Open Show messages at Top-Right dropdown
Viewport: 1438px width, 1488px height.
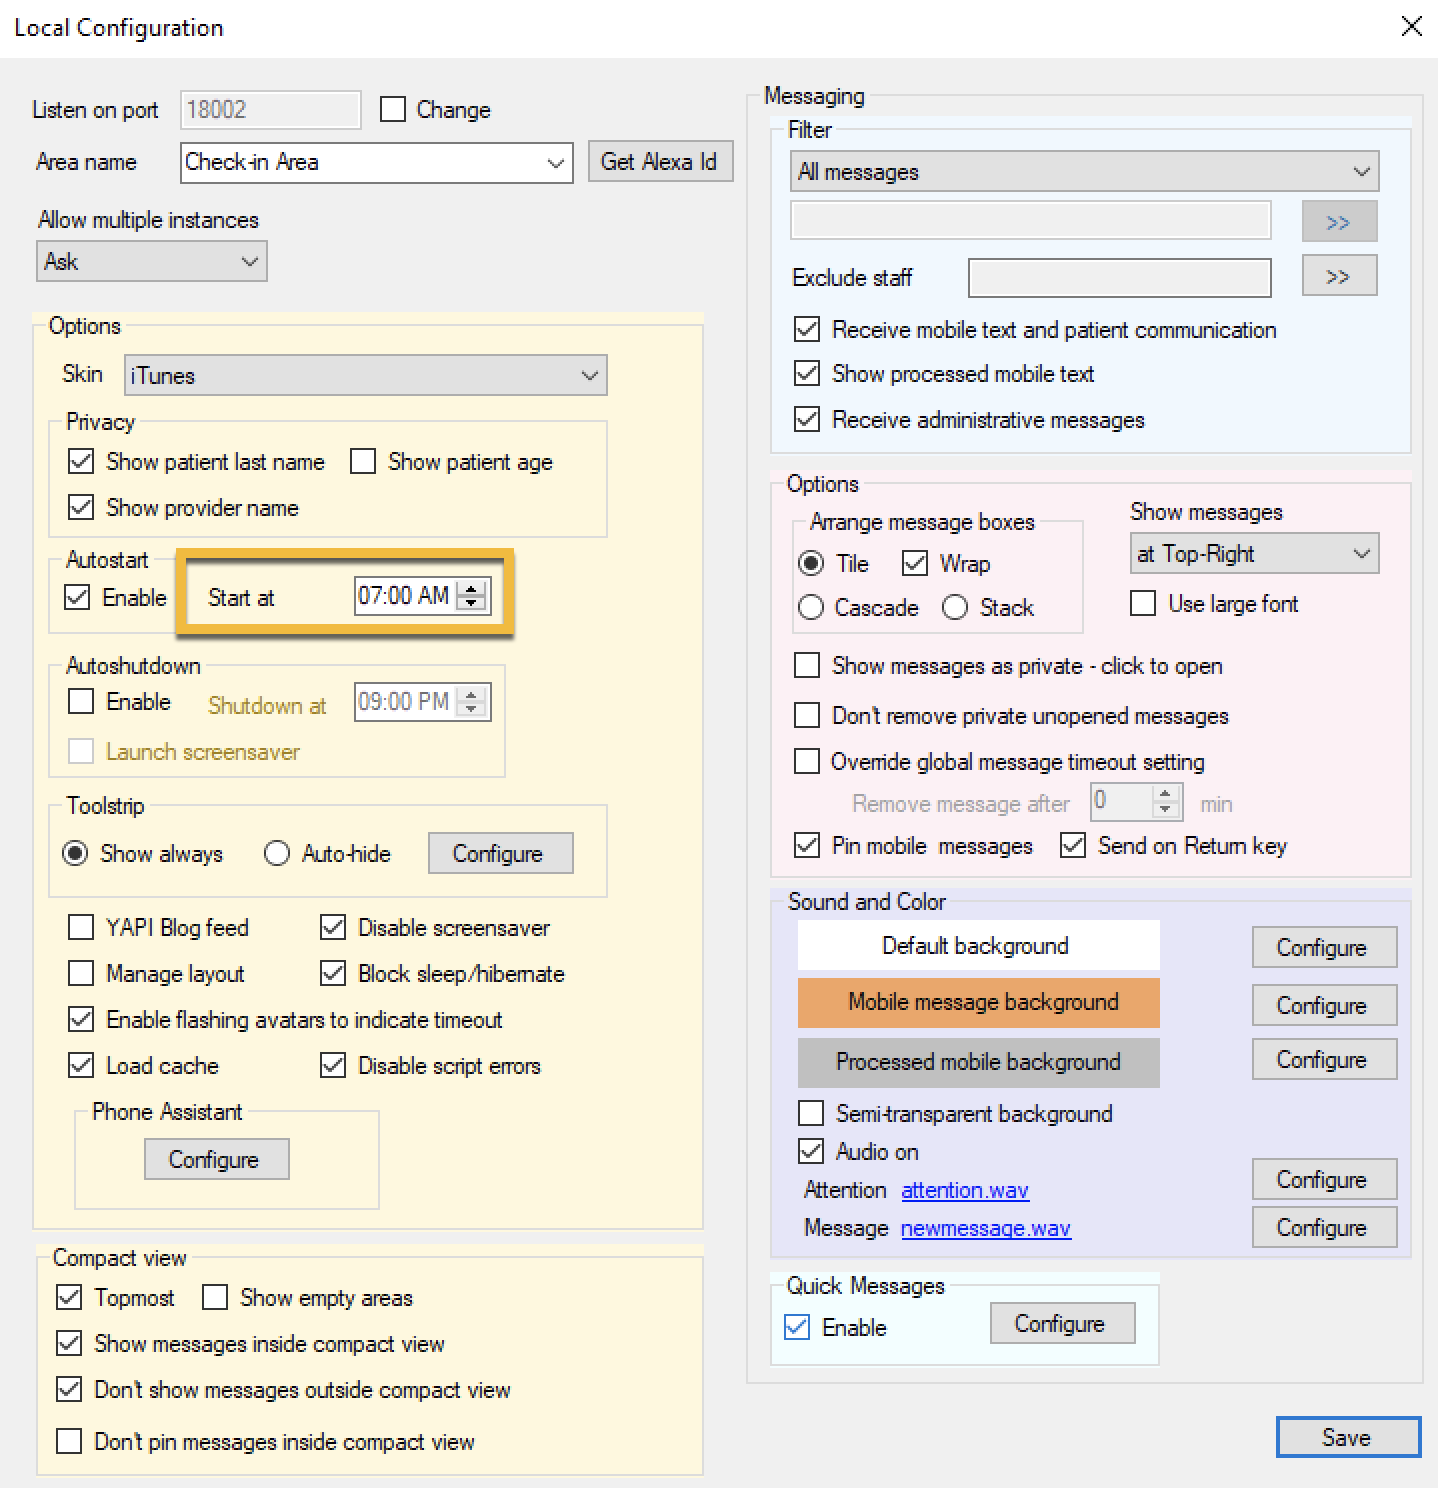tap(1255, 553)
